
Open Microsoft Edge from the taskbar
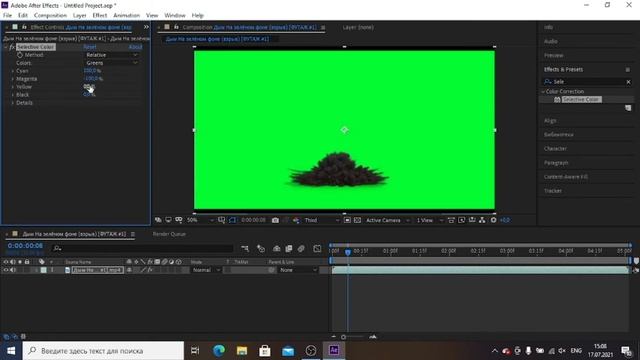pos(219,351)
